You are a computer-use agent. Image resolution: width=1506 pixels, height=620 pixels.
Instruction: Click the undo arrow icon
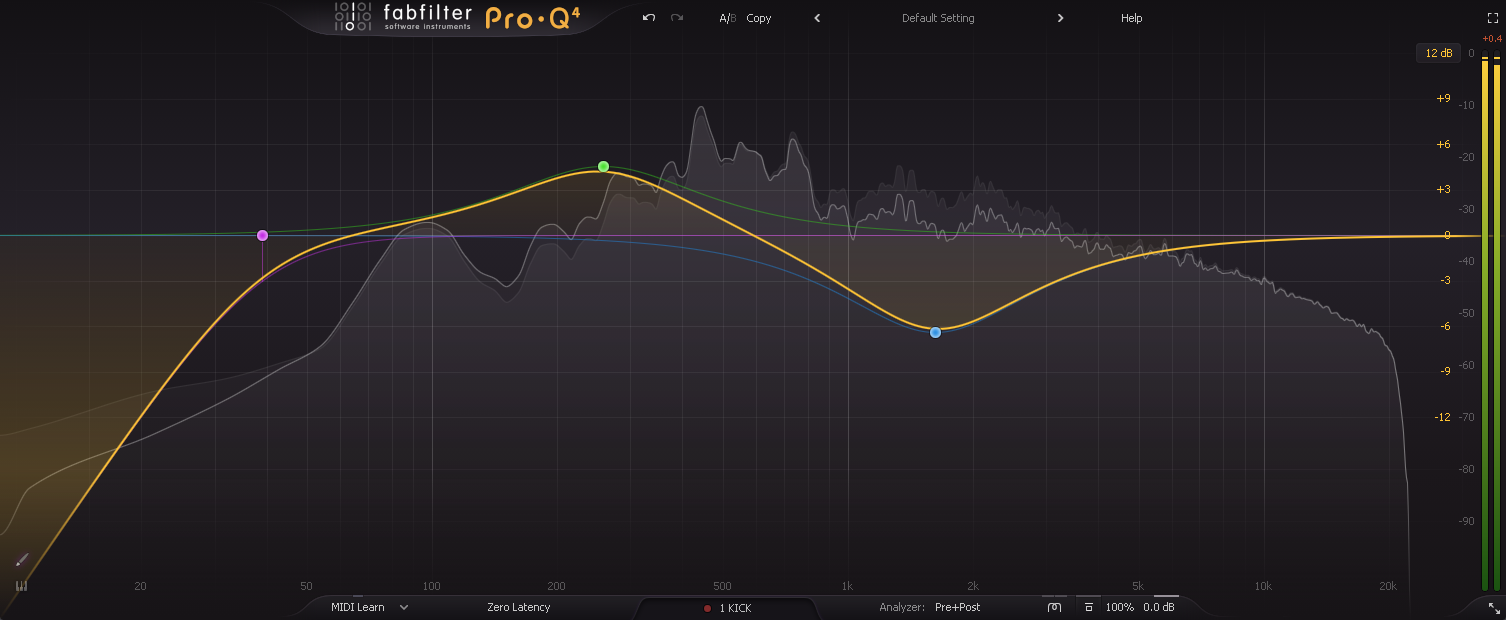649,18
